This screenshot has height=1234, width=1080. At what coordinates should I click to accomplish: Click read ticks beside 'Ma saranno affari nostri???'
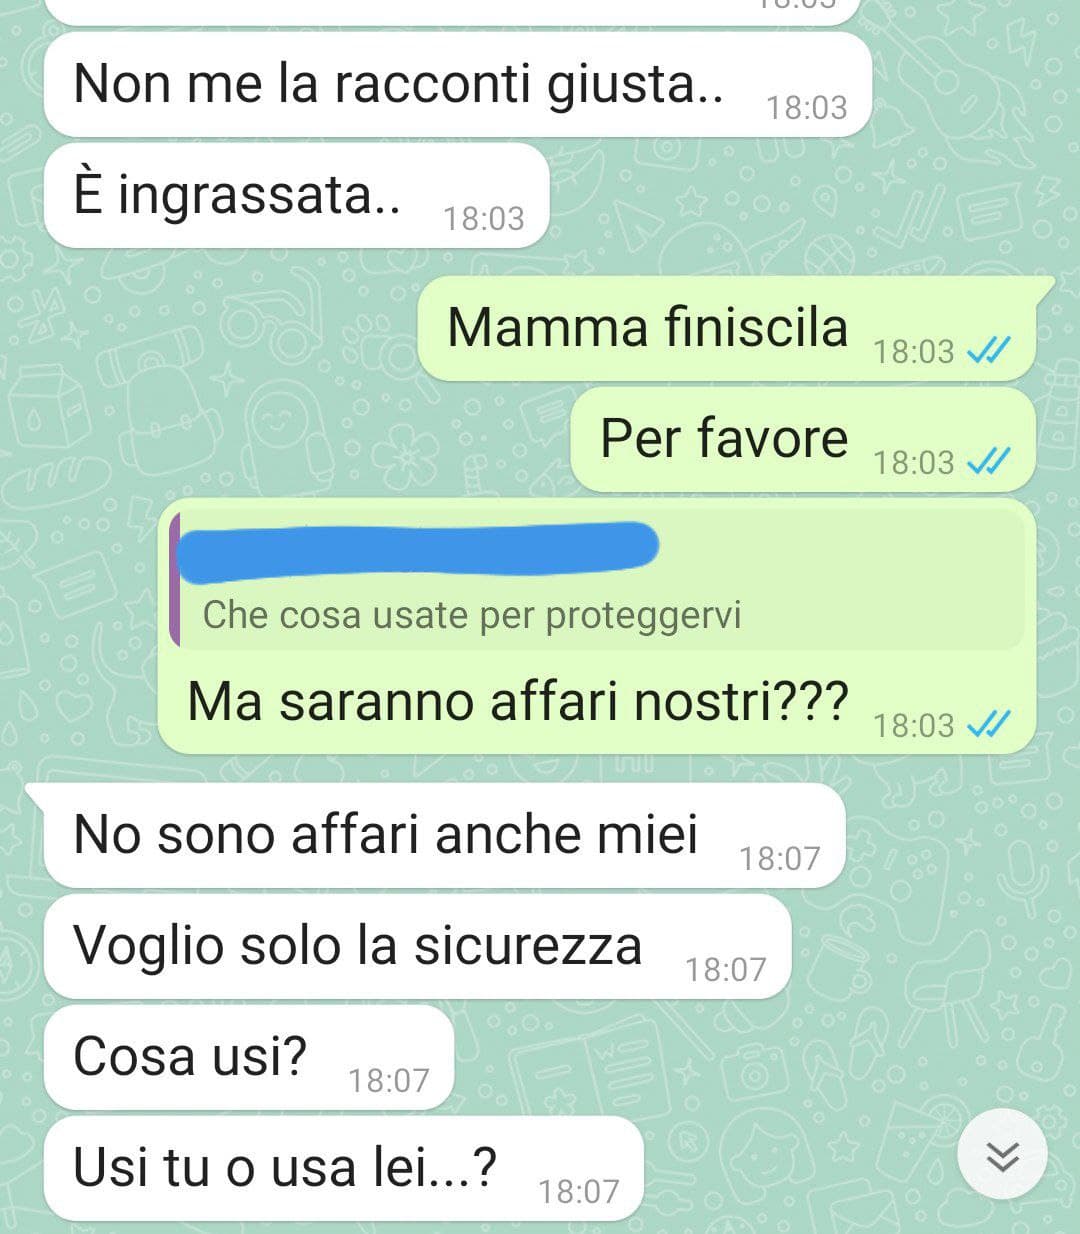pyautogui.click(x=990, y=723)
